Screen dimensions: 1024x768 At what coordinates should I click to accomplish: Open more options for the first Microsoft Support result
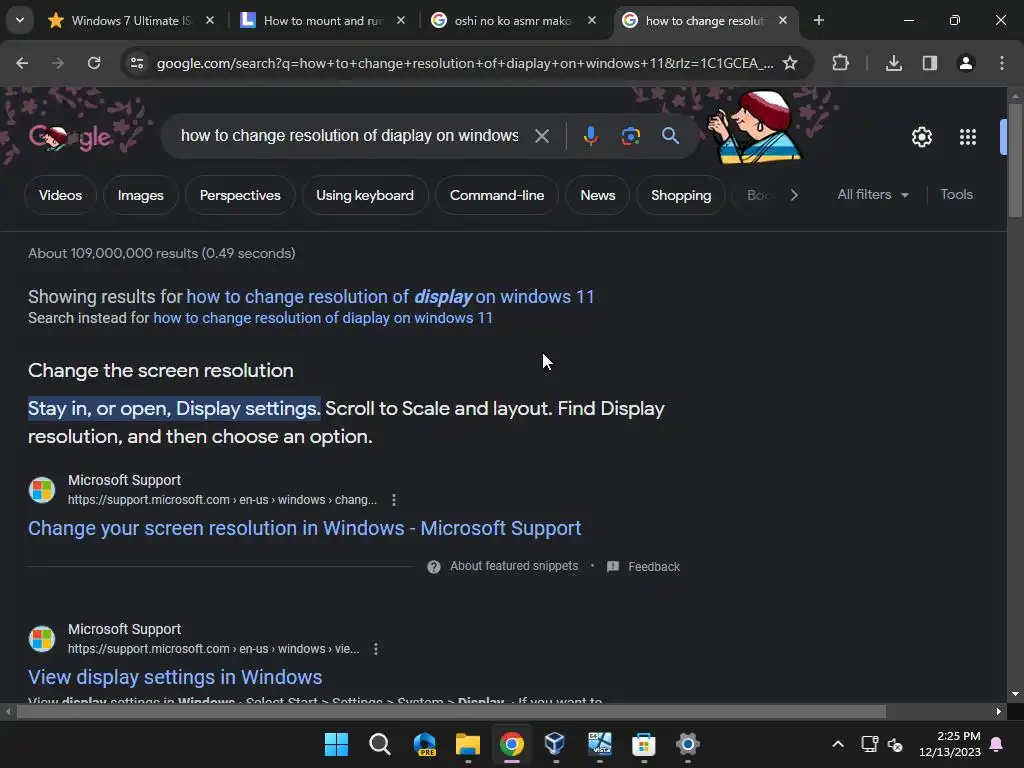point(394,500)
